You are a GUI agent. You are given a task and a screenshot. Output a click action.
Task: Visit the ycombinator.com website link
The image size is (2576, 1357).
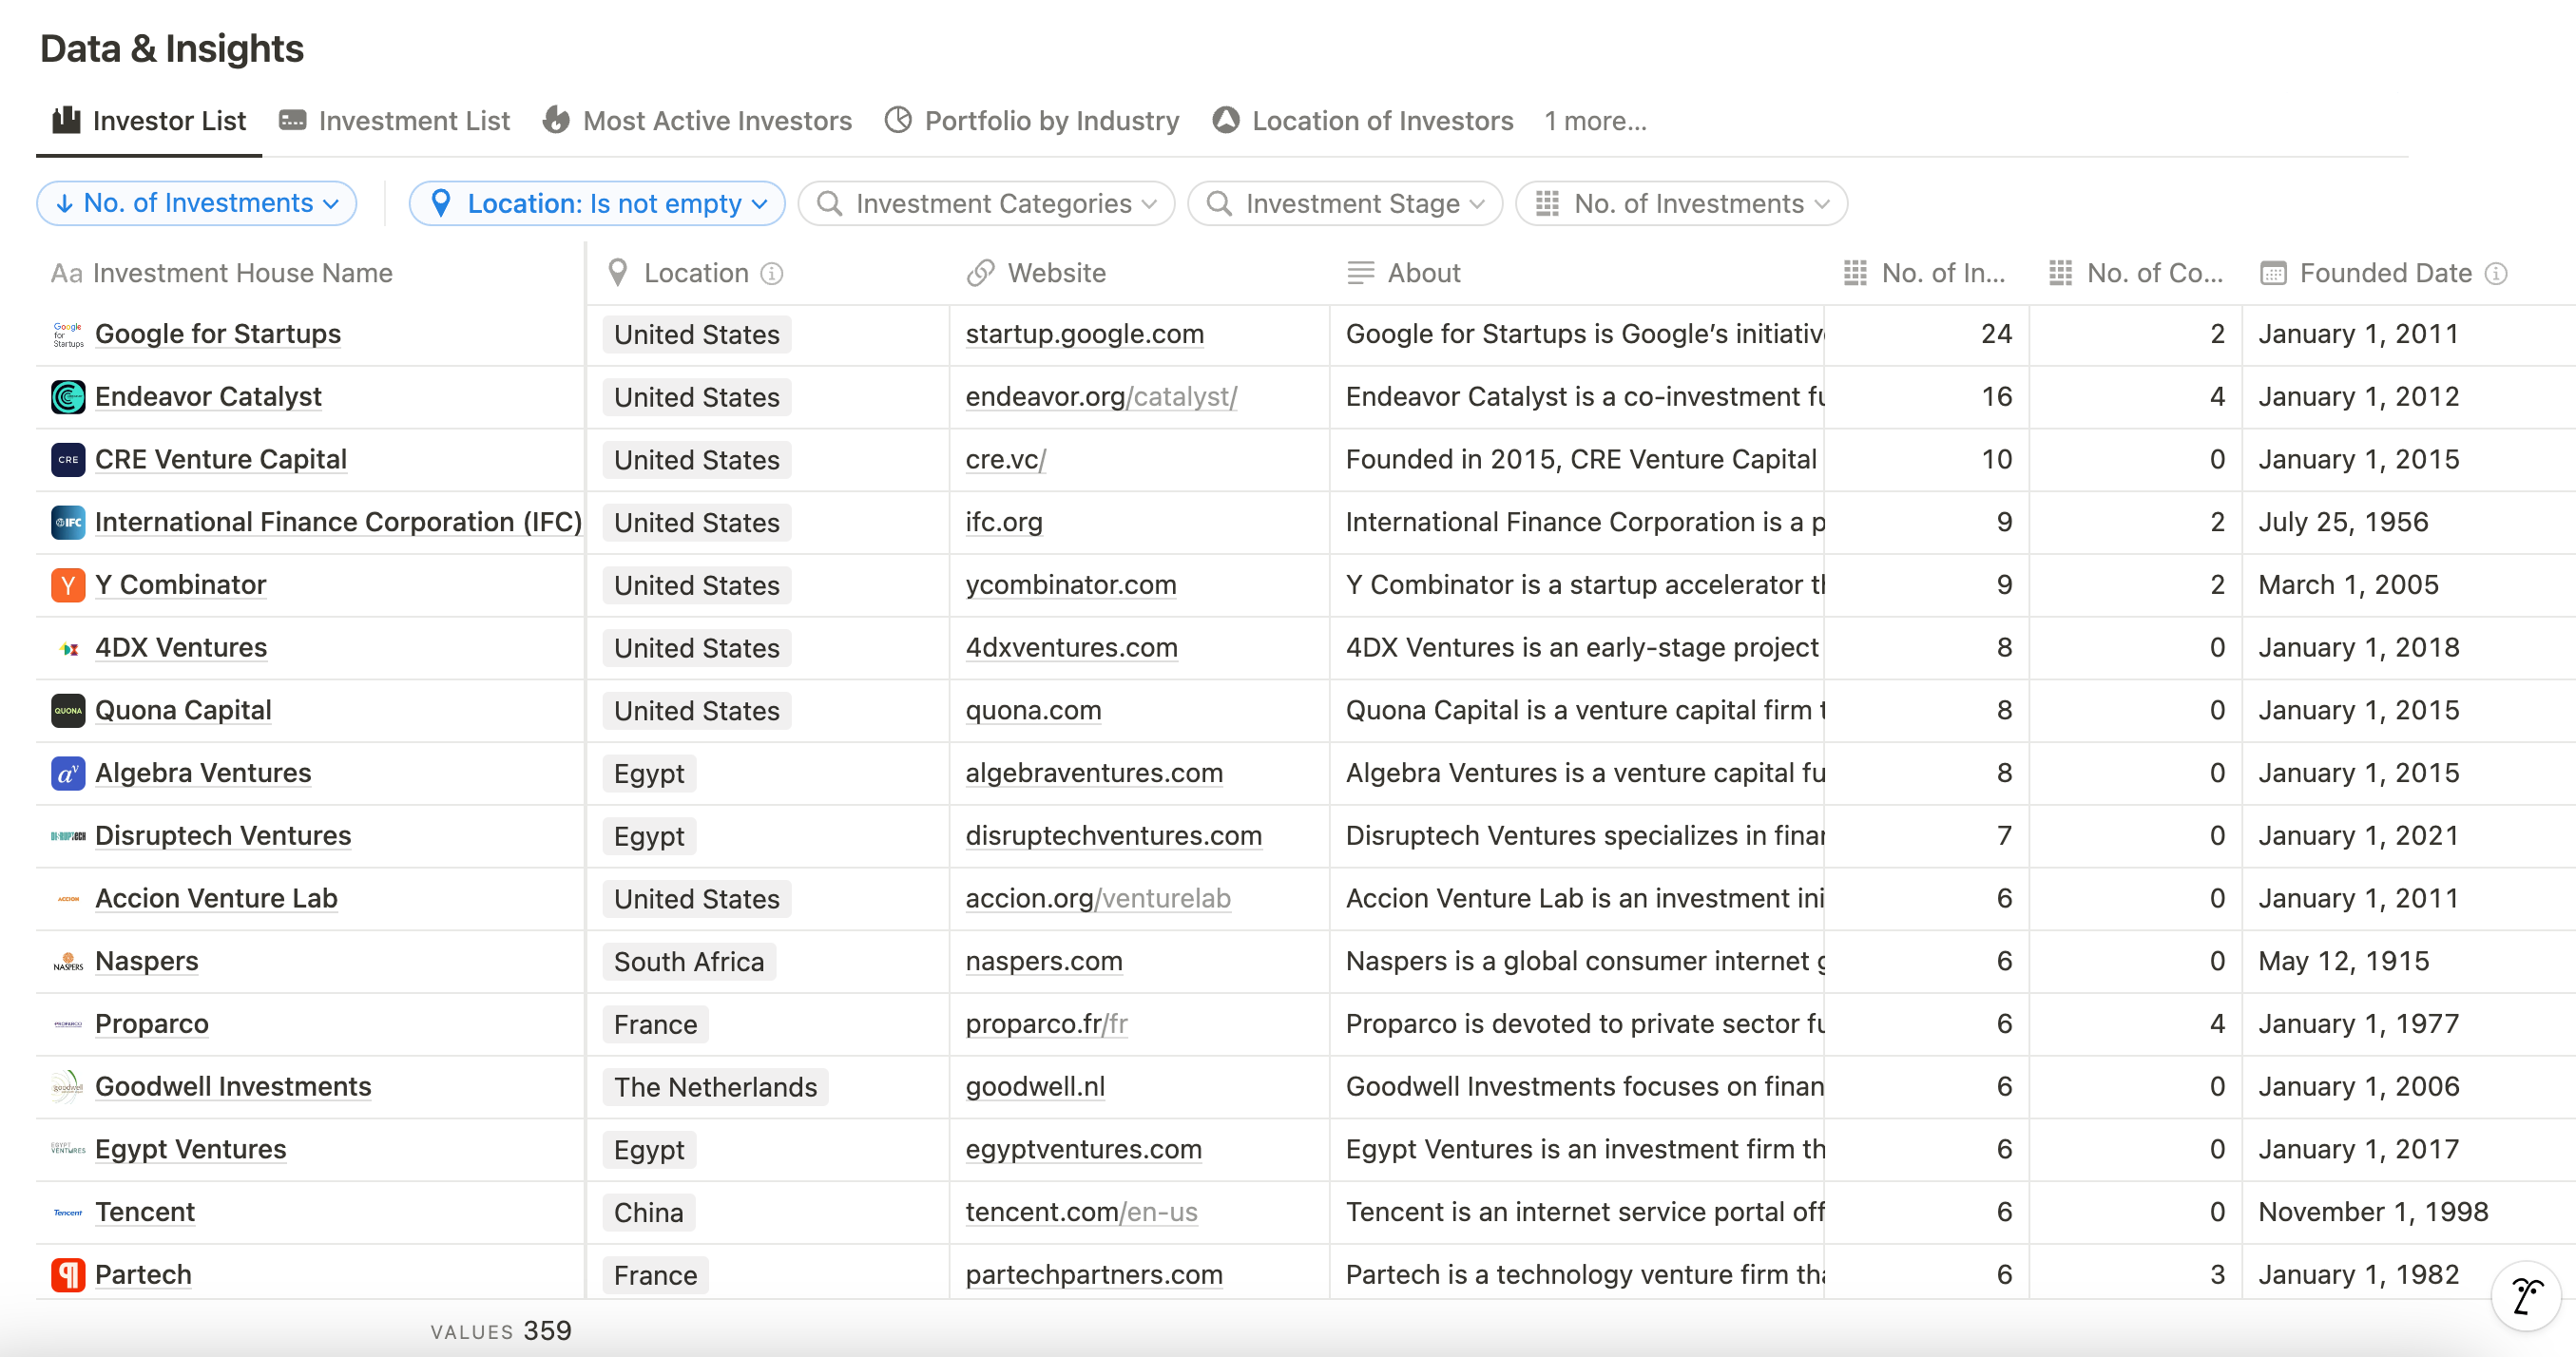click(x=1071, y=585)
